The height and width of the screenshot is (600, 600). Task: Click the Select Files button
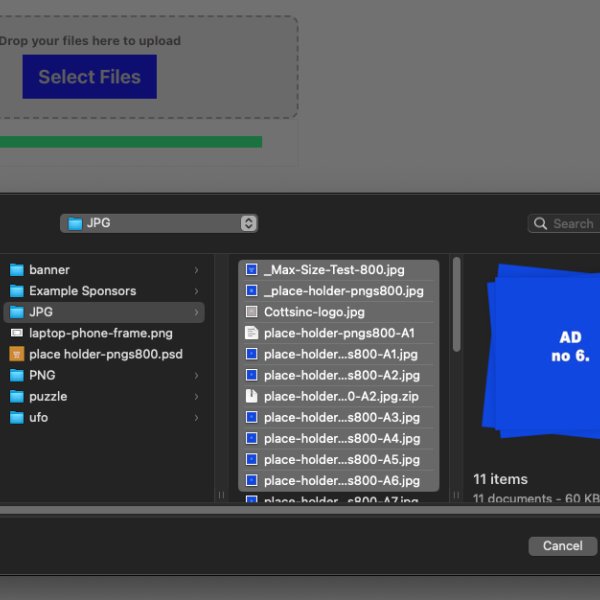pyautogui.click(x=90, y=77)
